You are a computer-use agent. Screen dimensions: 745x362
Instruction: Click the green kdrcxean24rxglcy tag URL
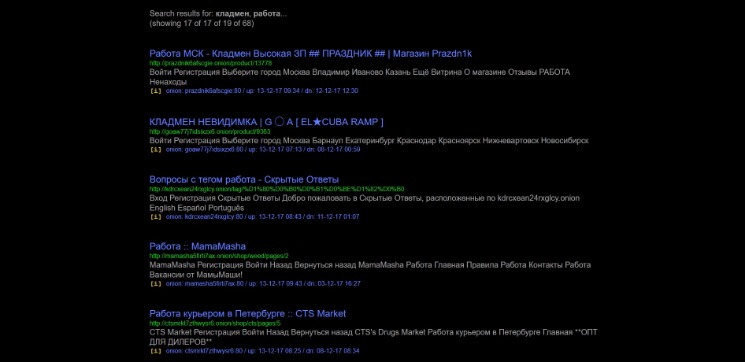pyautogui.click(x=277, y=189)
